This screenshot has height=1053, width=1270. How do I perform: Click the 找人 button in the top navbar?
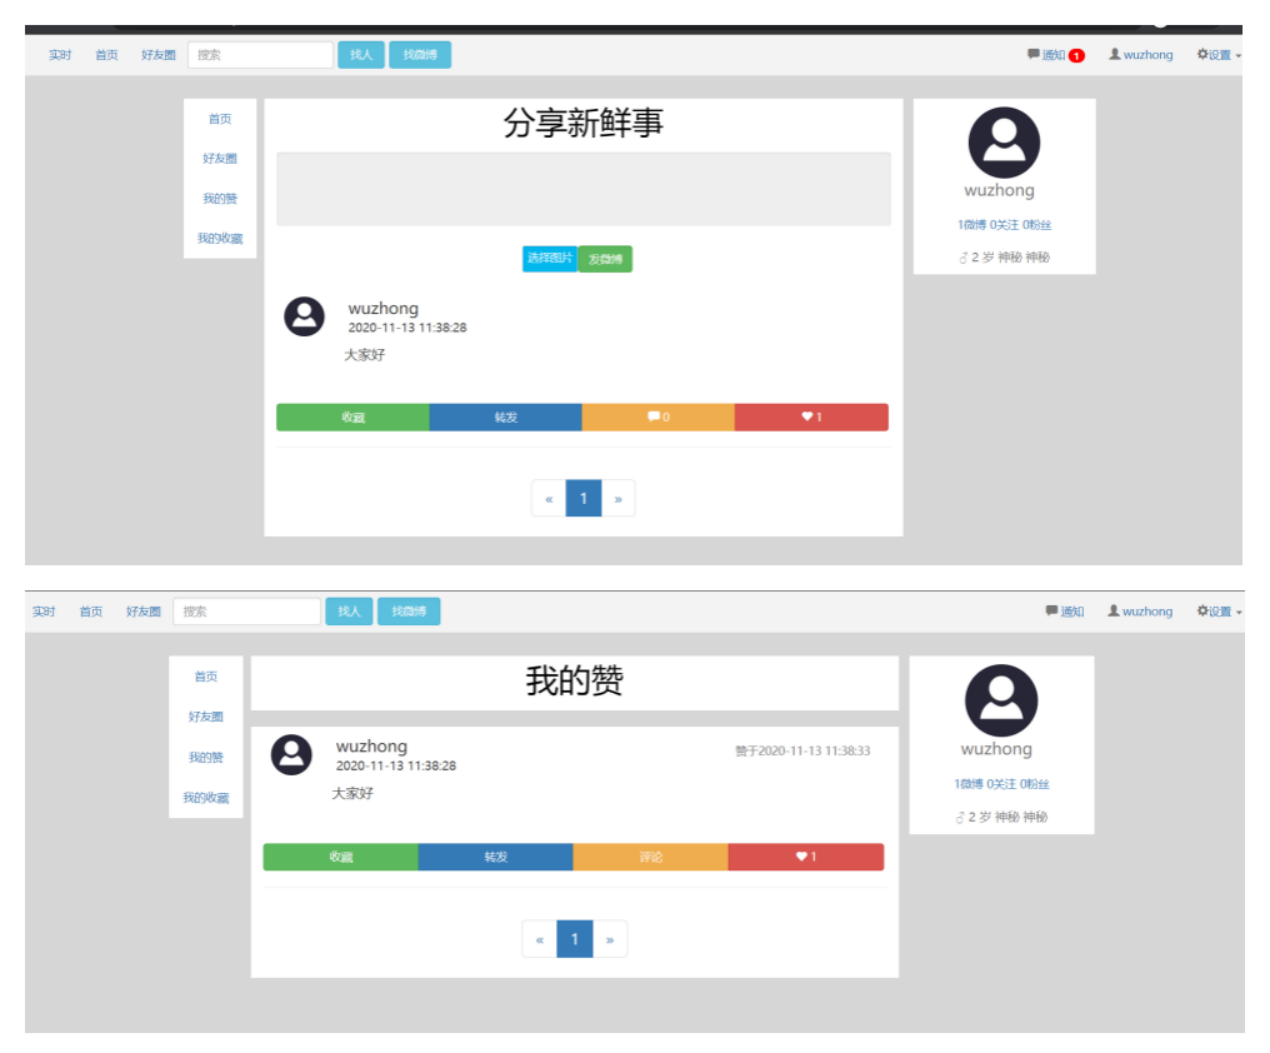click(x=361, y=55)
